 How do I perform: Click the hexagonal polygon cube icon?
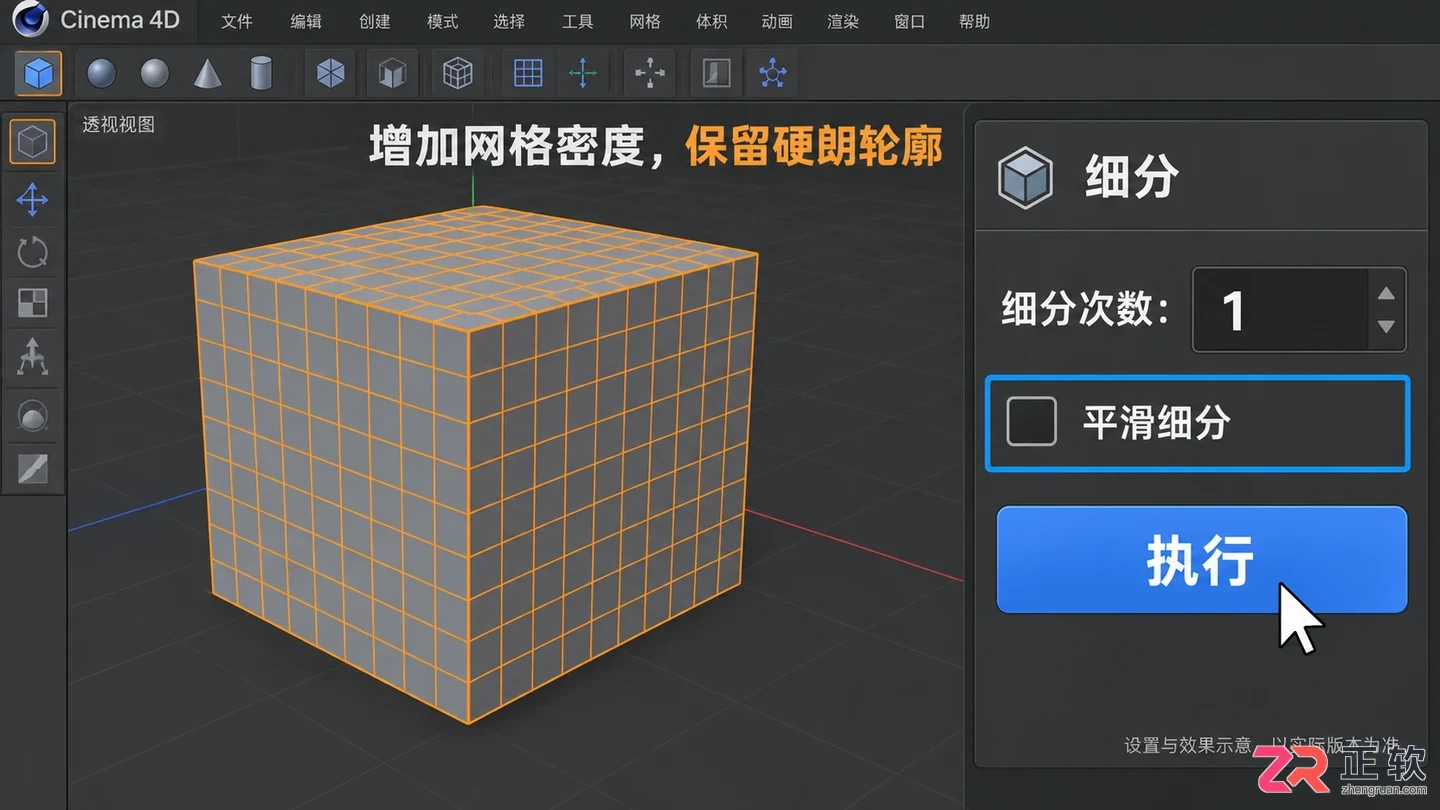pyautogui.click(x=330, y=73)
